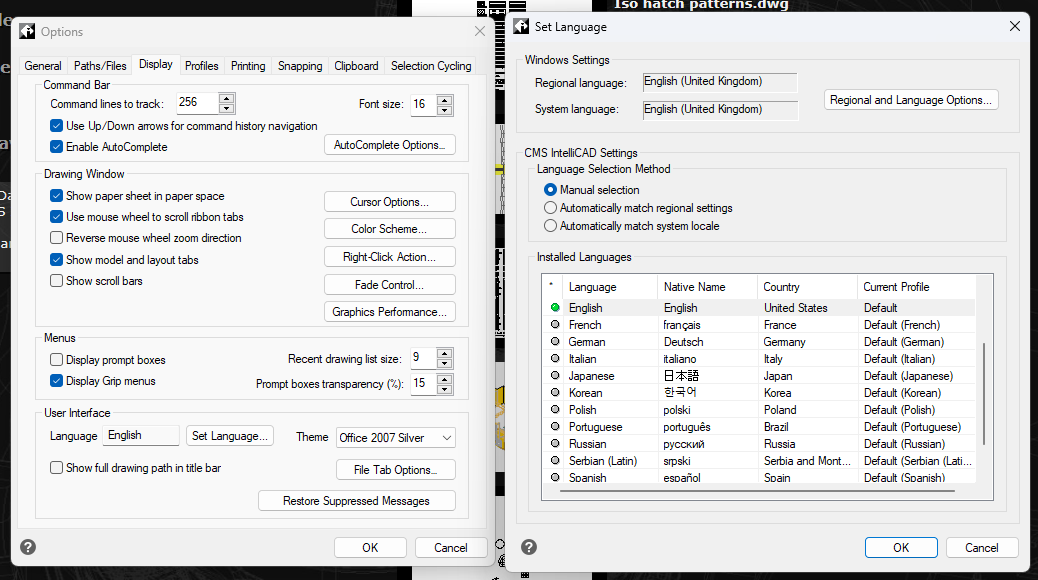Open File Tab Options
The height and width of the screenshot is (580, 1038).
point(396,469)
